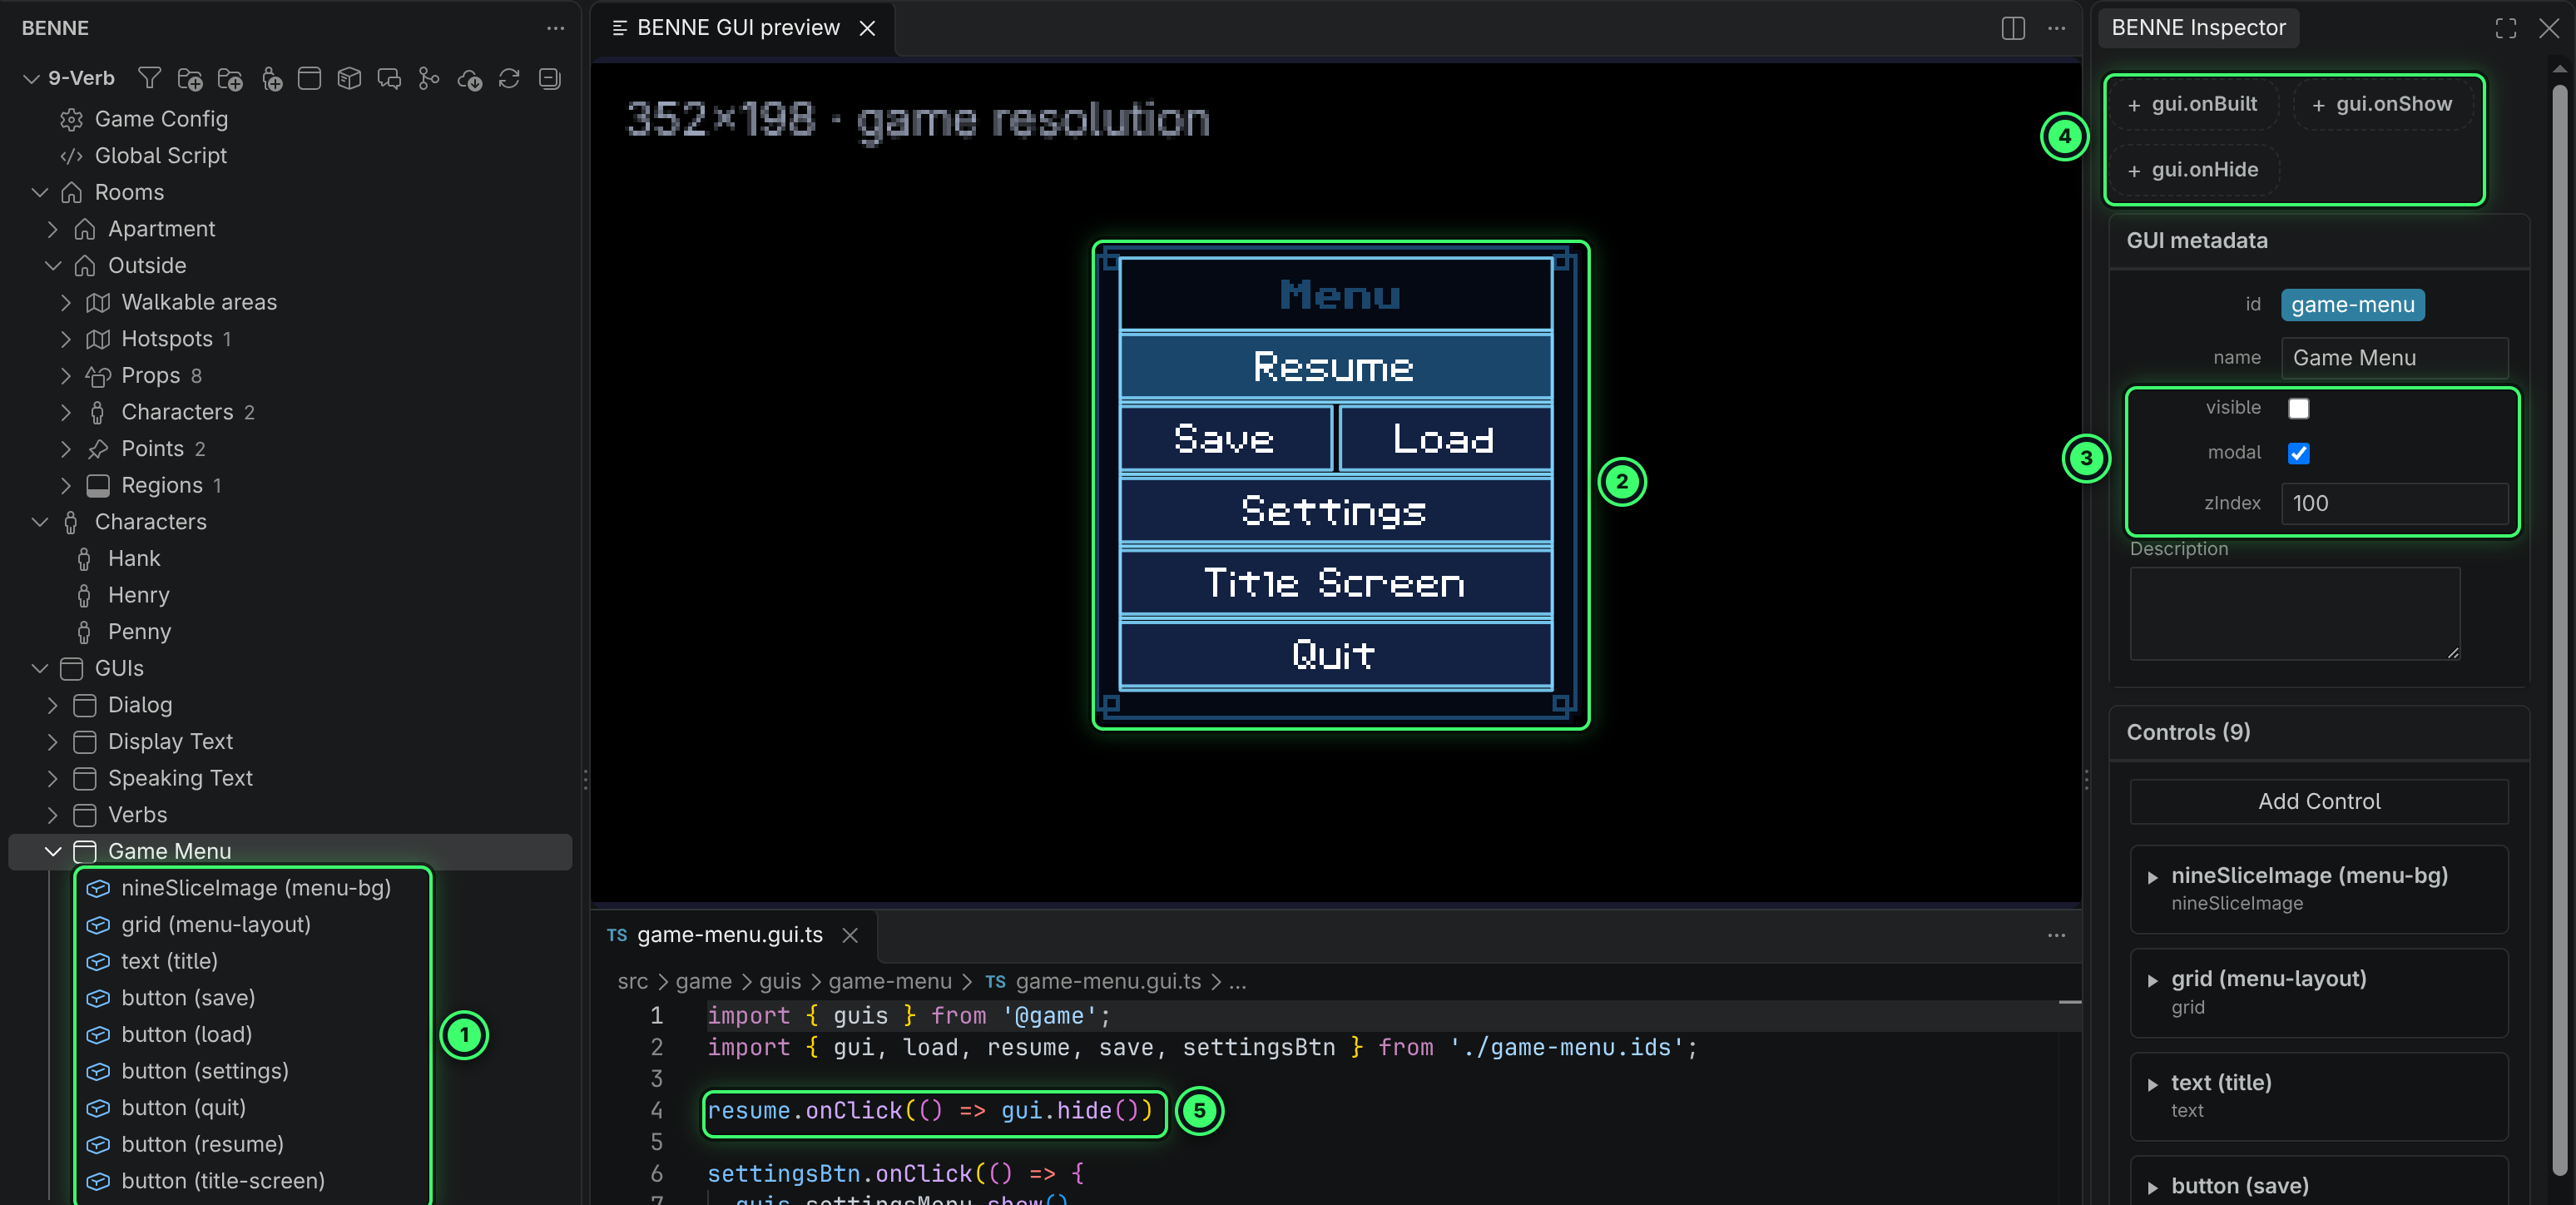Screen dimensions: 2576x1205
Task: Maximize the BENNE Inspector panel
Action: click(x=2505, y=28)
